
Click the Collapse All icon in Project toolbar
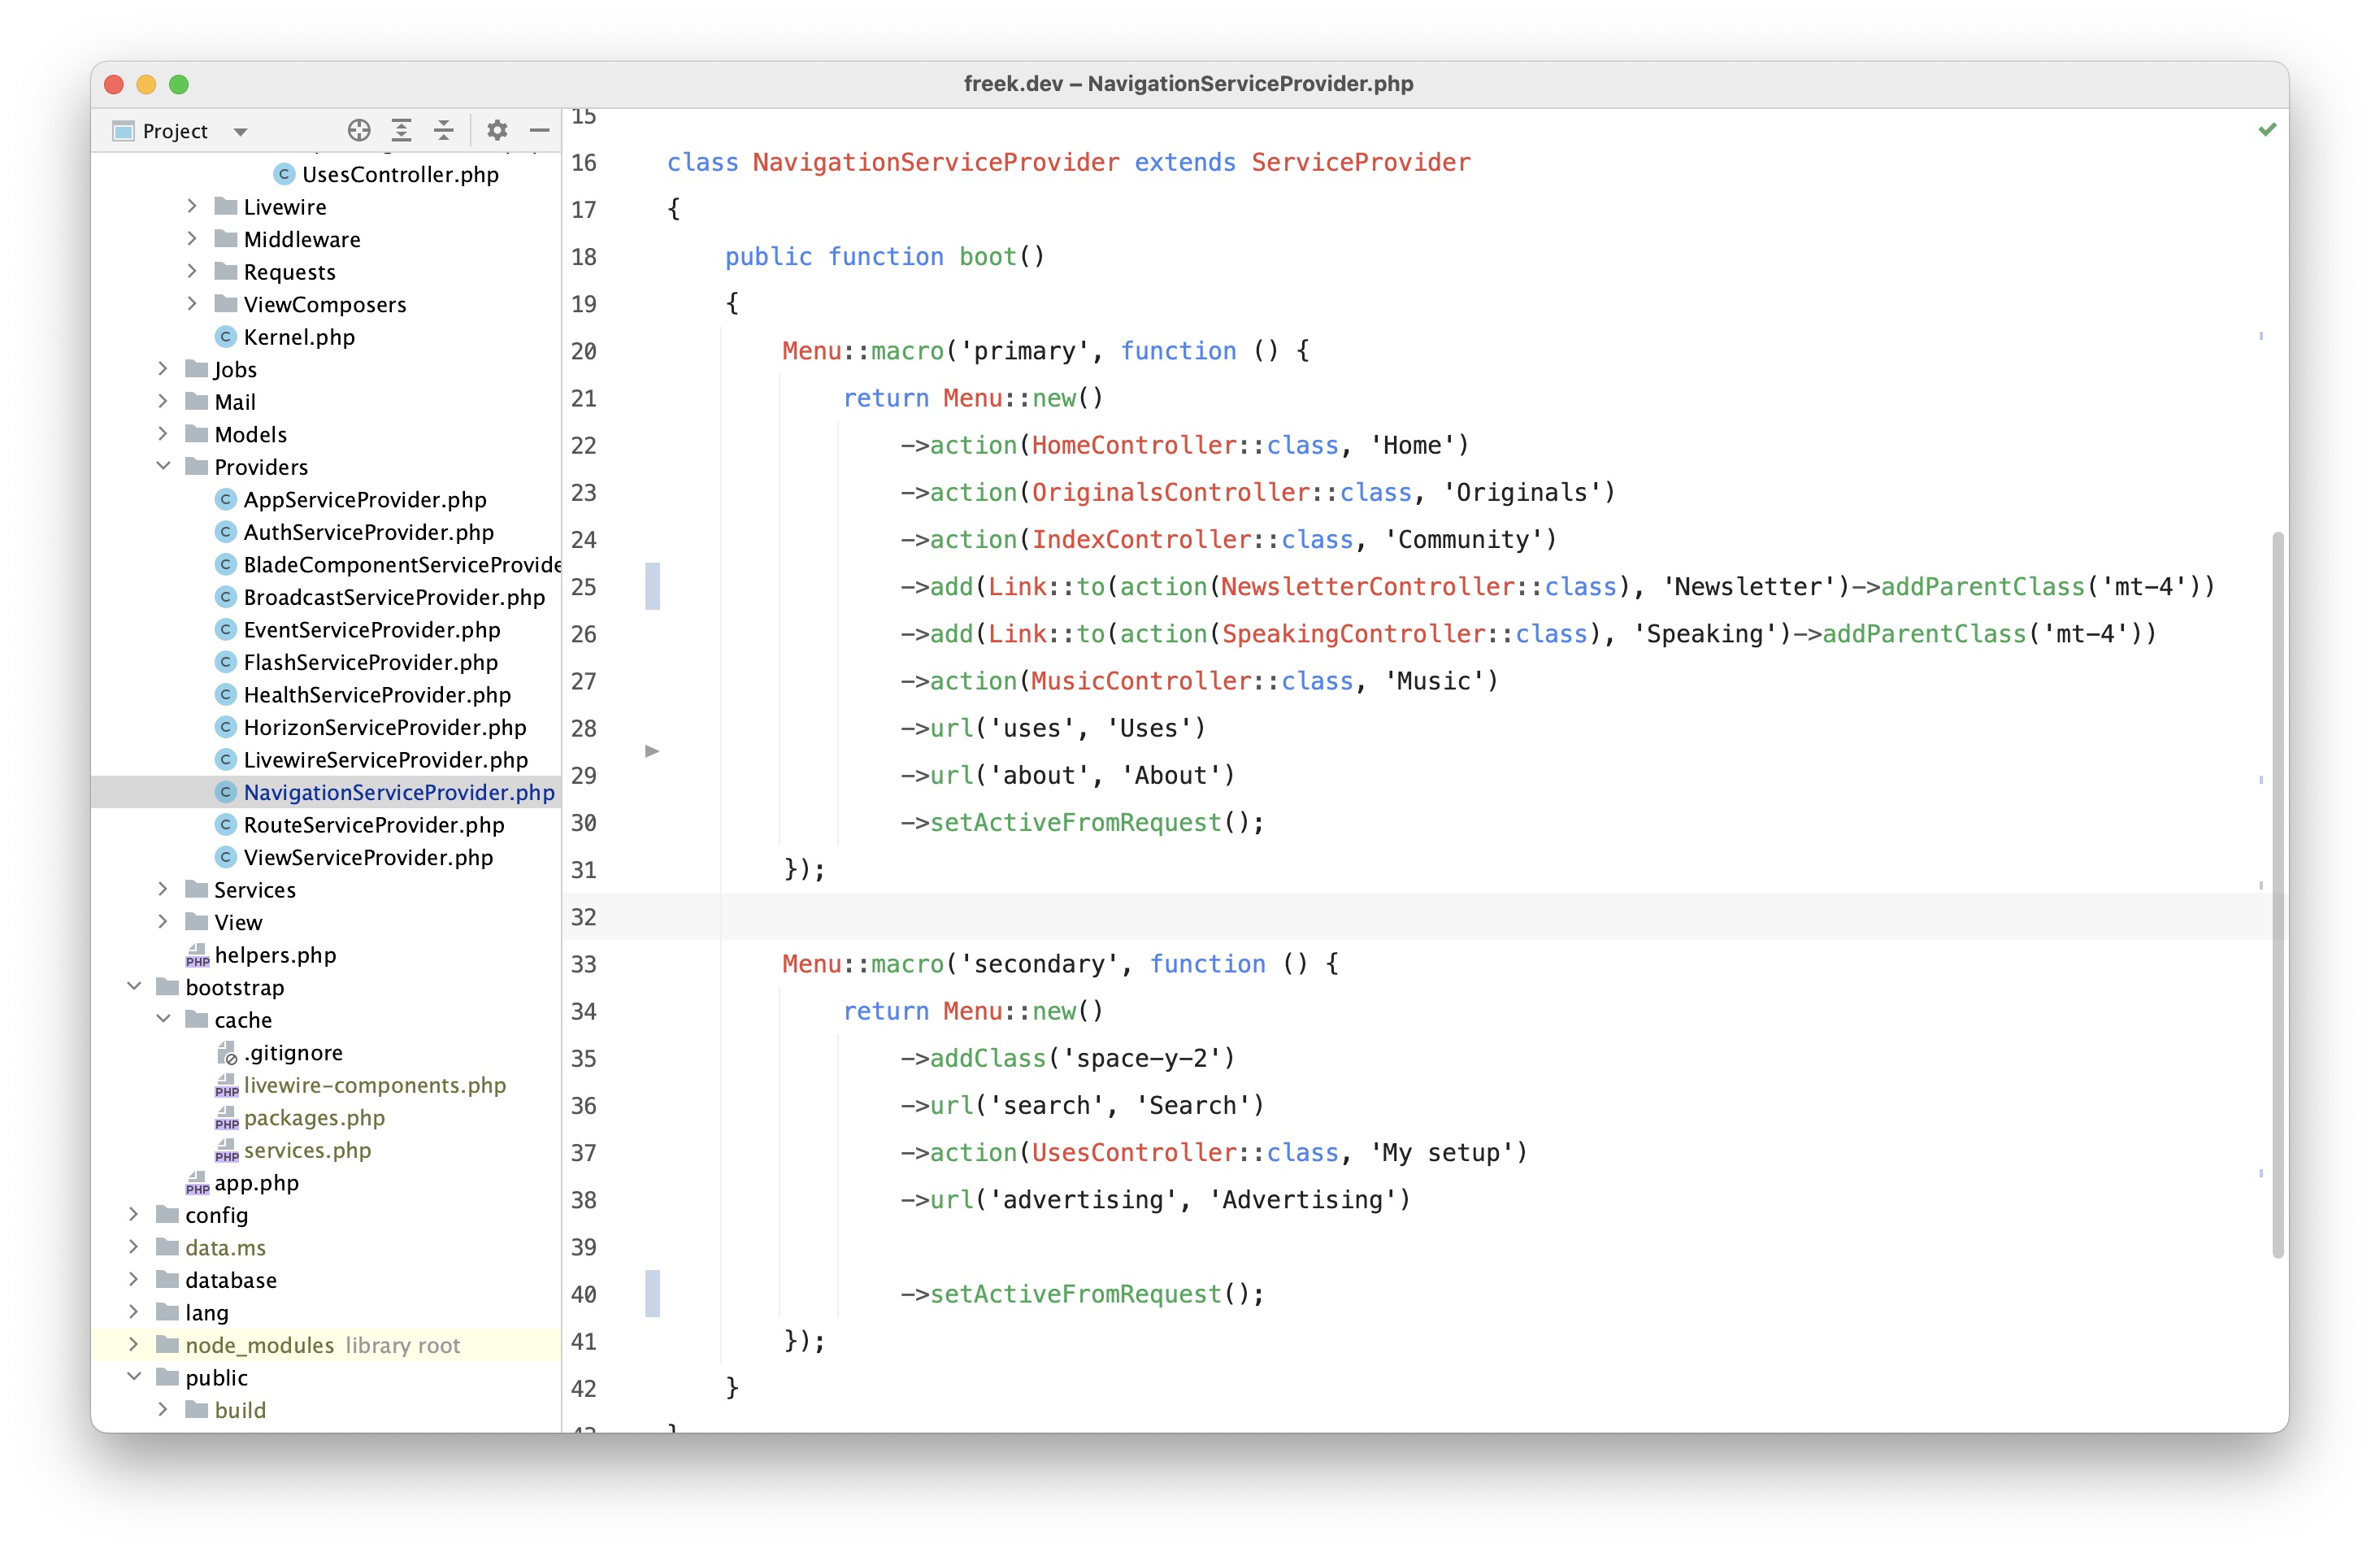(444, 130)
